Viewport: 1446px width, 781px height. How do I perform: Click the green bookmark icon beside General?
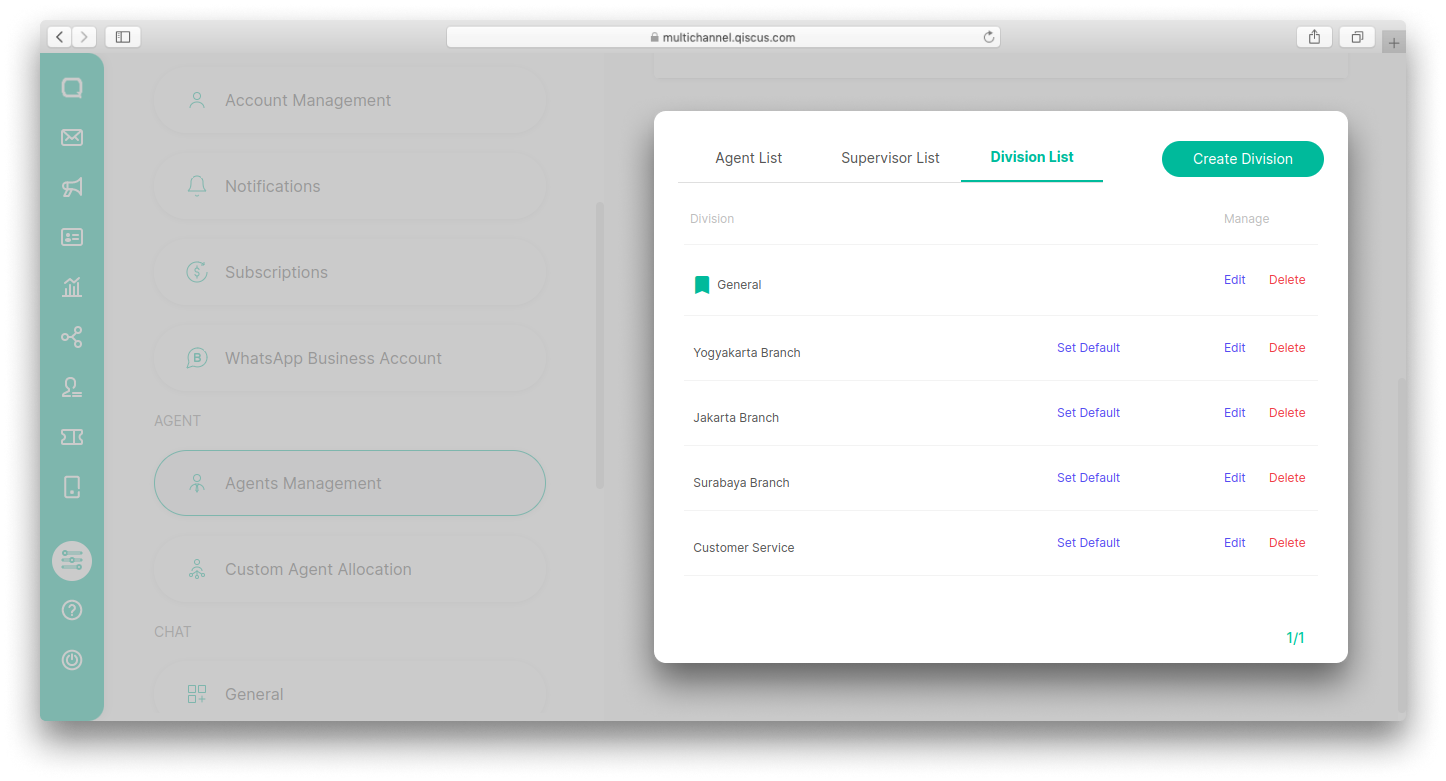pyautogui.click(x=702, y=285)
